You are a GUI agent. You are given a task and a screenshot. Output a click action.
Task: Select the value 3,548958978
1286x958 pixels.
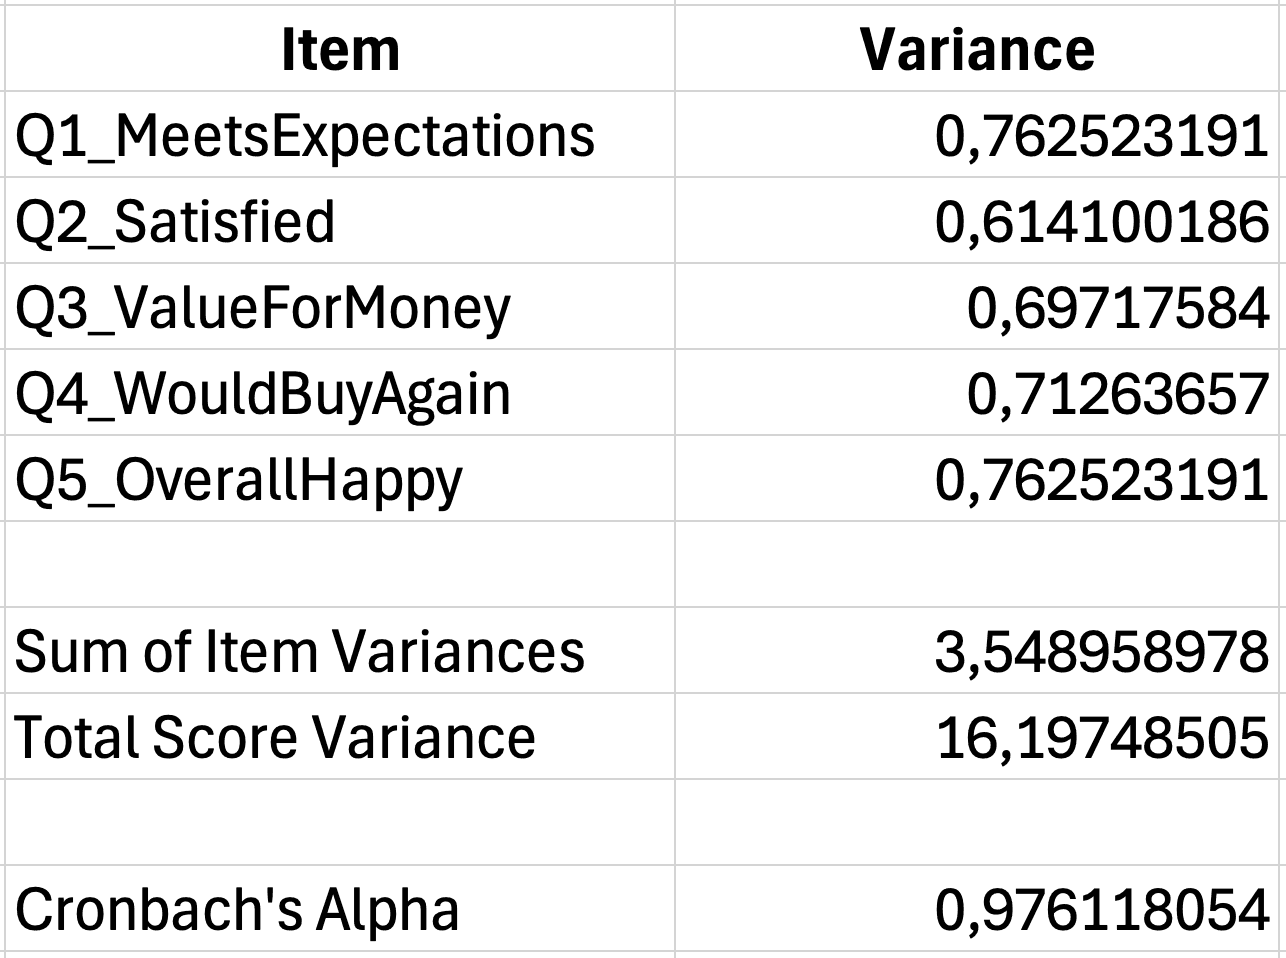click(1102, 651)
